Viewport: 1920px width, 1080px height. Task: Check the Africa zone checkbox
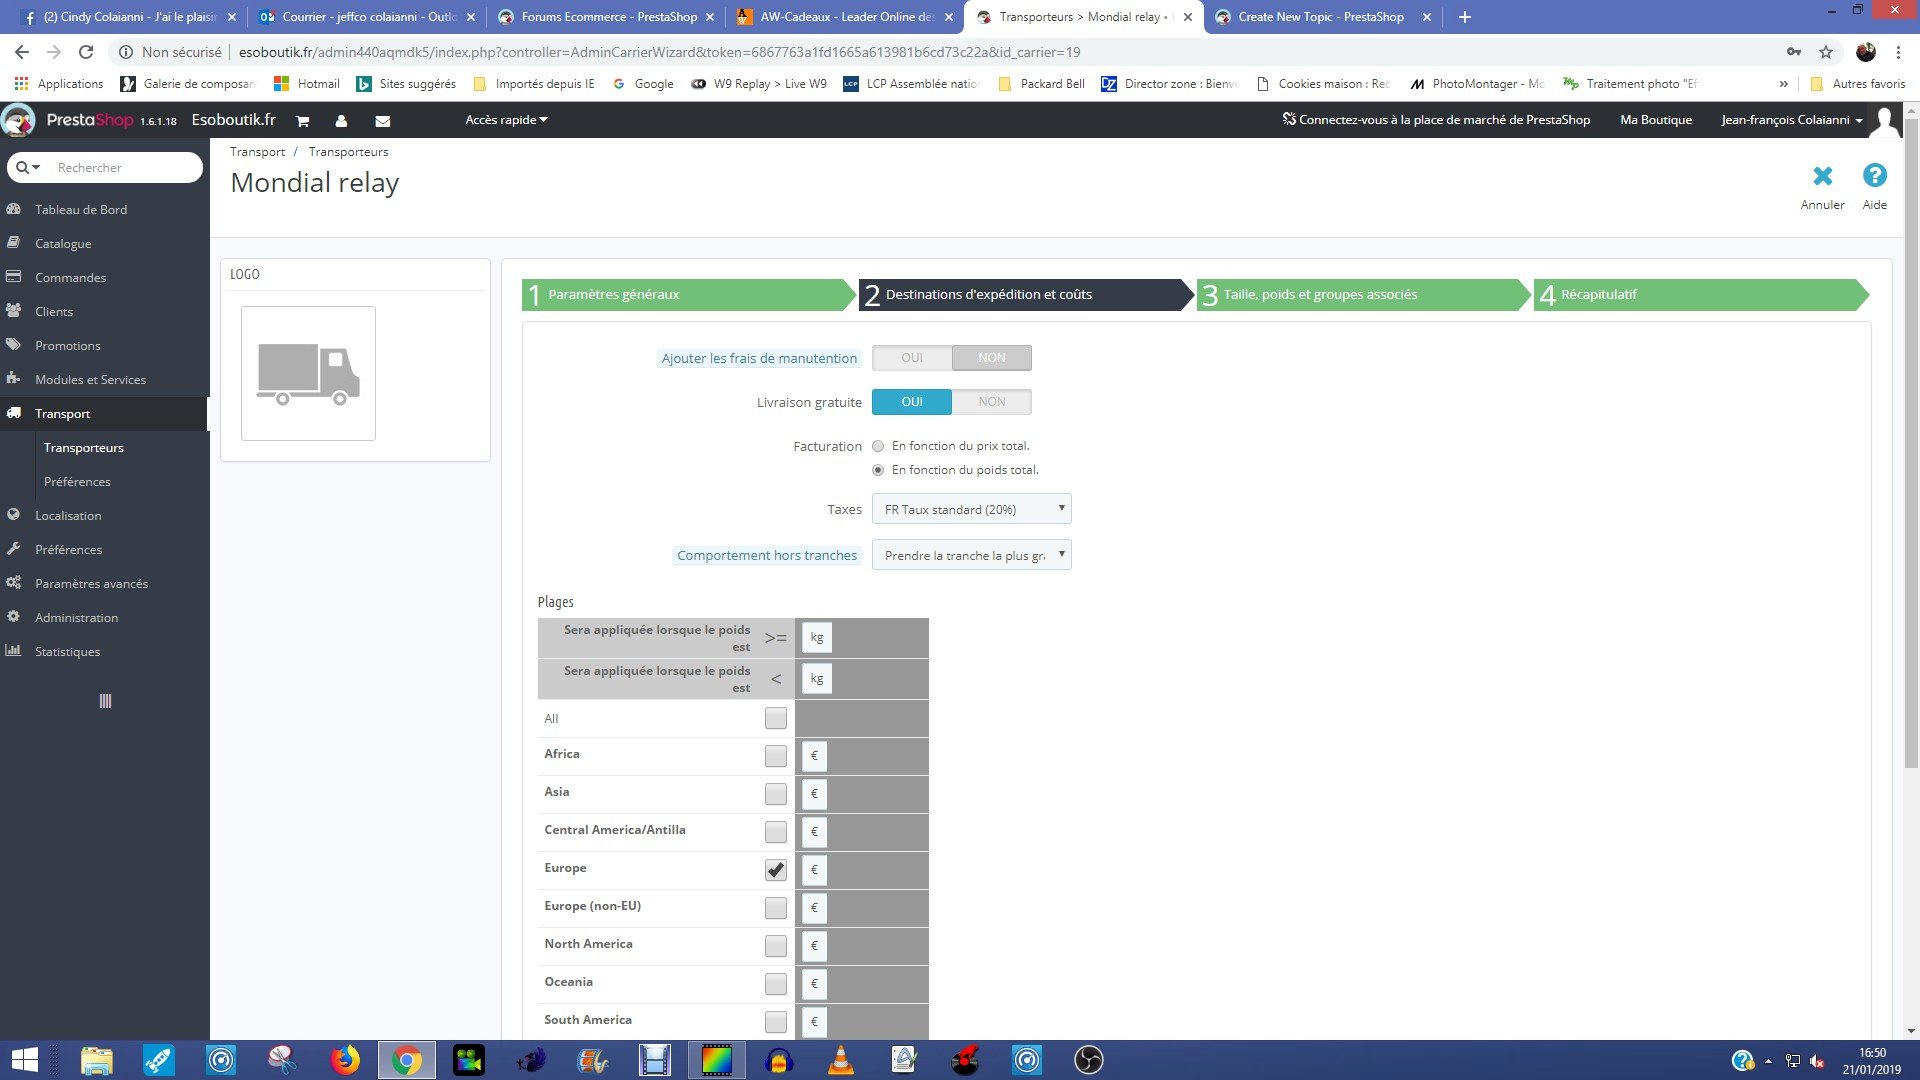pos(775,756)
